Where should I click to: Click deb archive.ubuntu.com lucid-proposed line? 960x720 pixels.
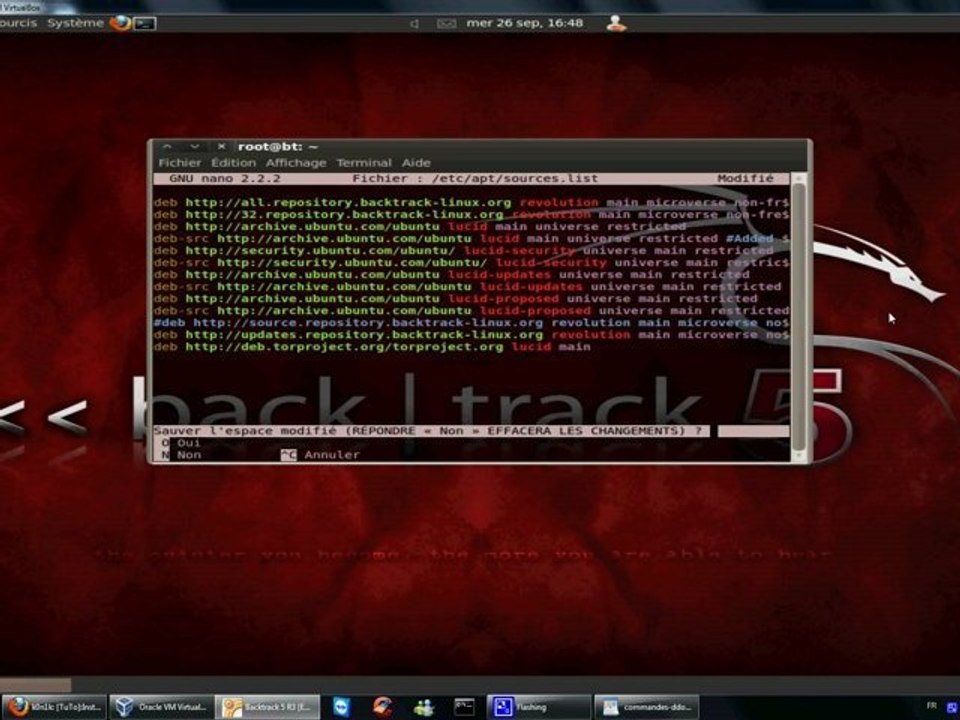(x=456, y=299)
